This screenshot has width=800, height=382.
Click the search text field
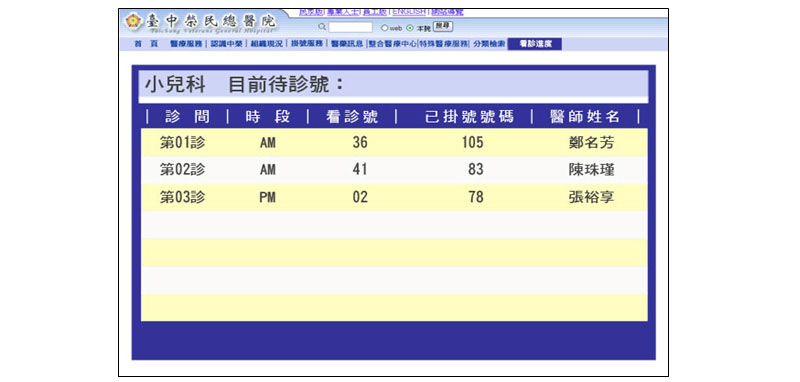tap(351, 27)
